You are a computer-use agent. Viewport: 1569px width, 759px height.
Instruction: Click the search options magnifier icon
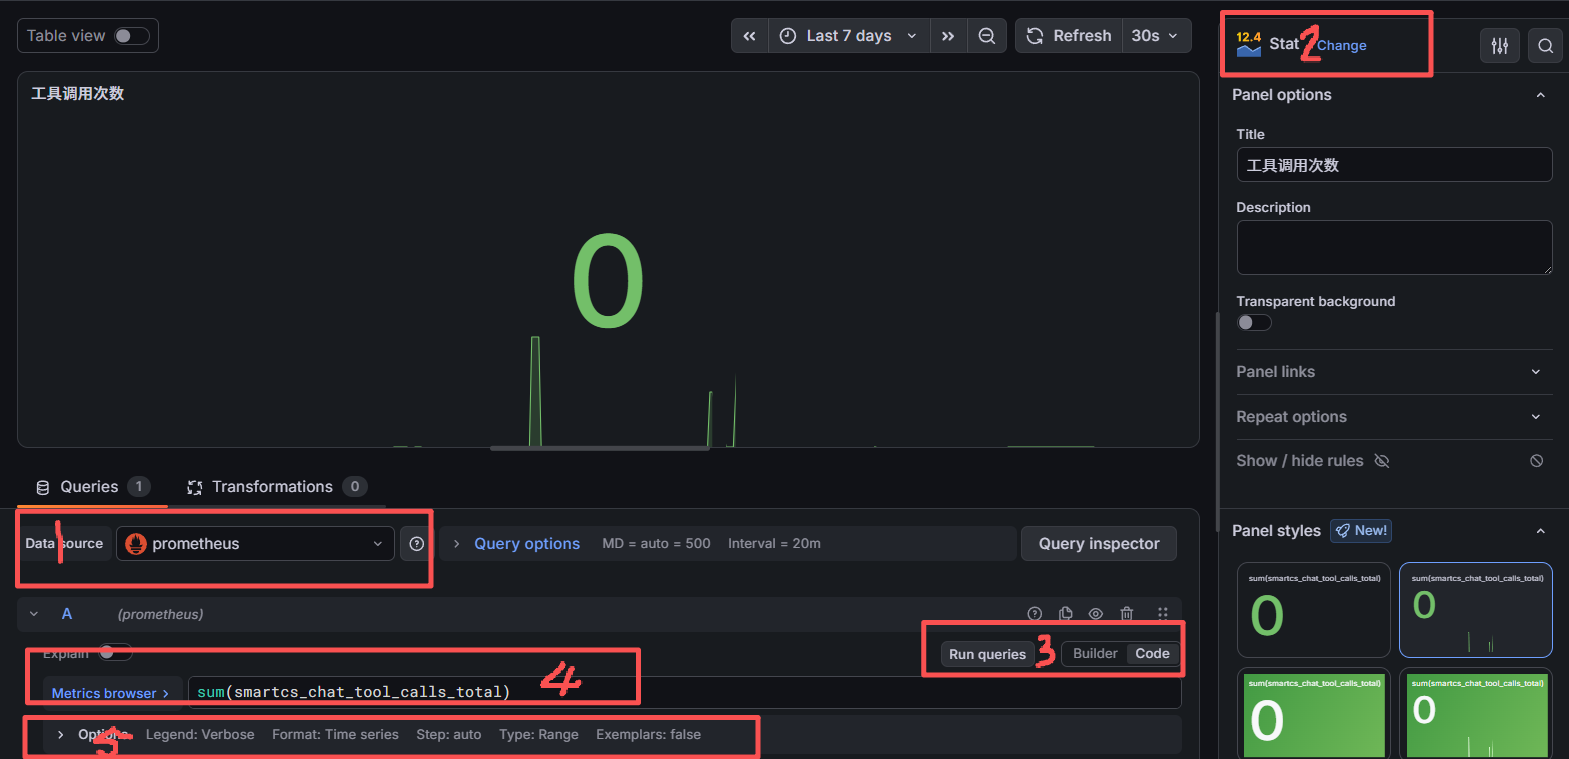1546,45
